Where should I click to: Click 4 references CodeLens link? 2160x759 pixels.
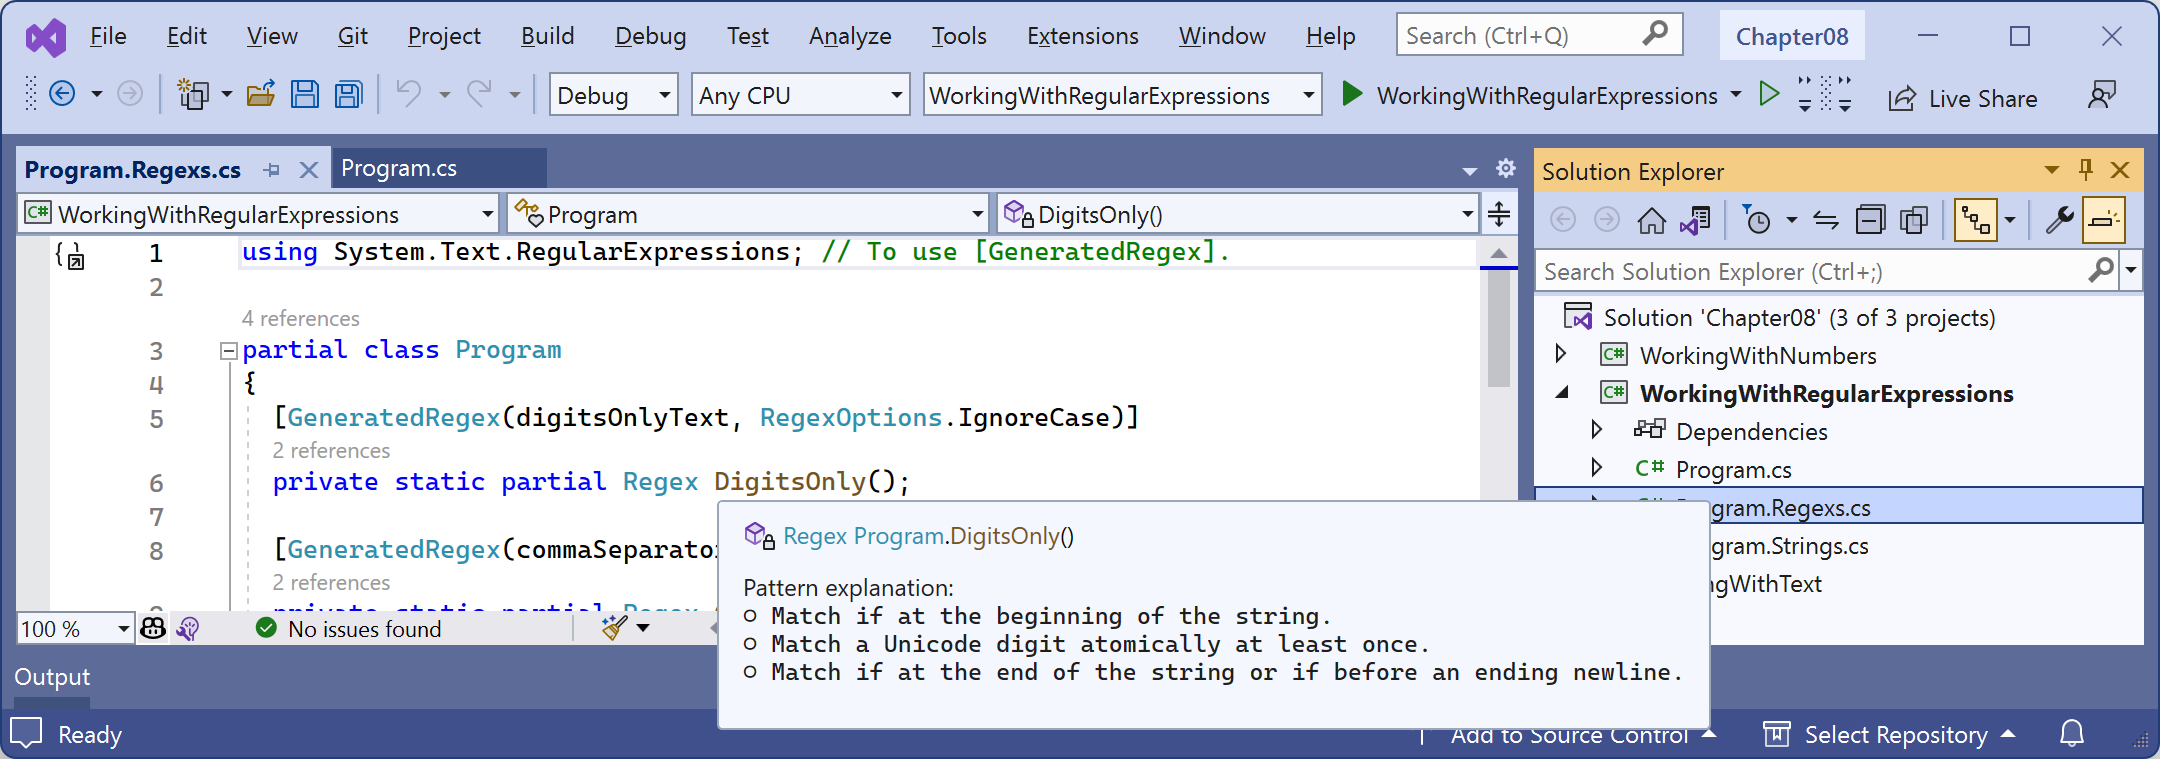[x=300, y=318]
